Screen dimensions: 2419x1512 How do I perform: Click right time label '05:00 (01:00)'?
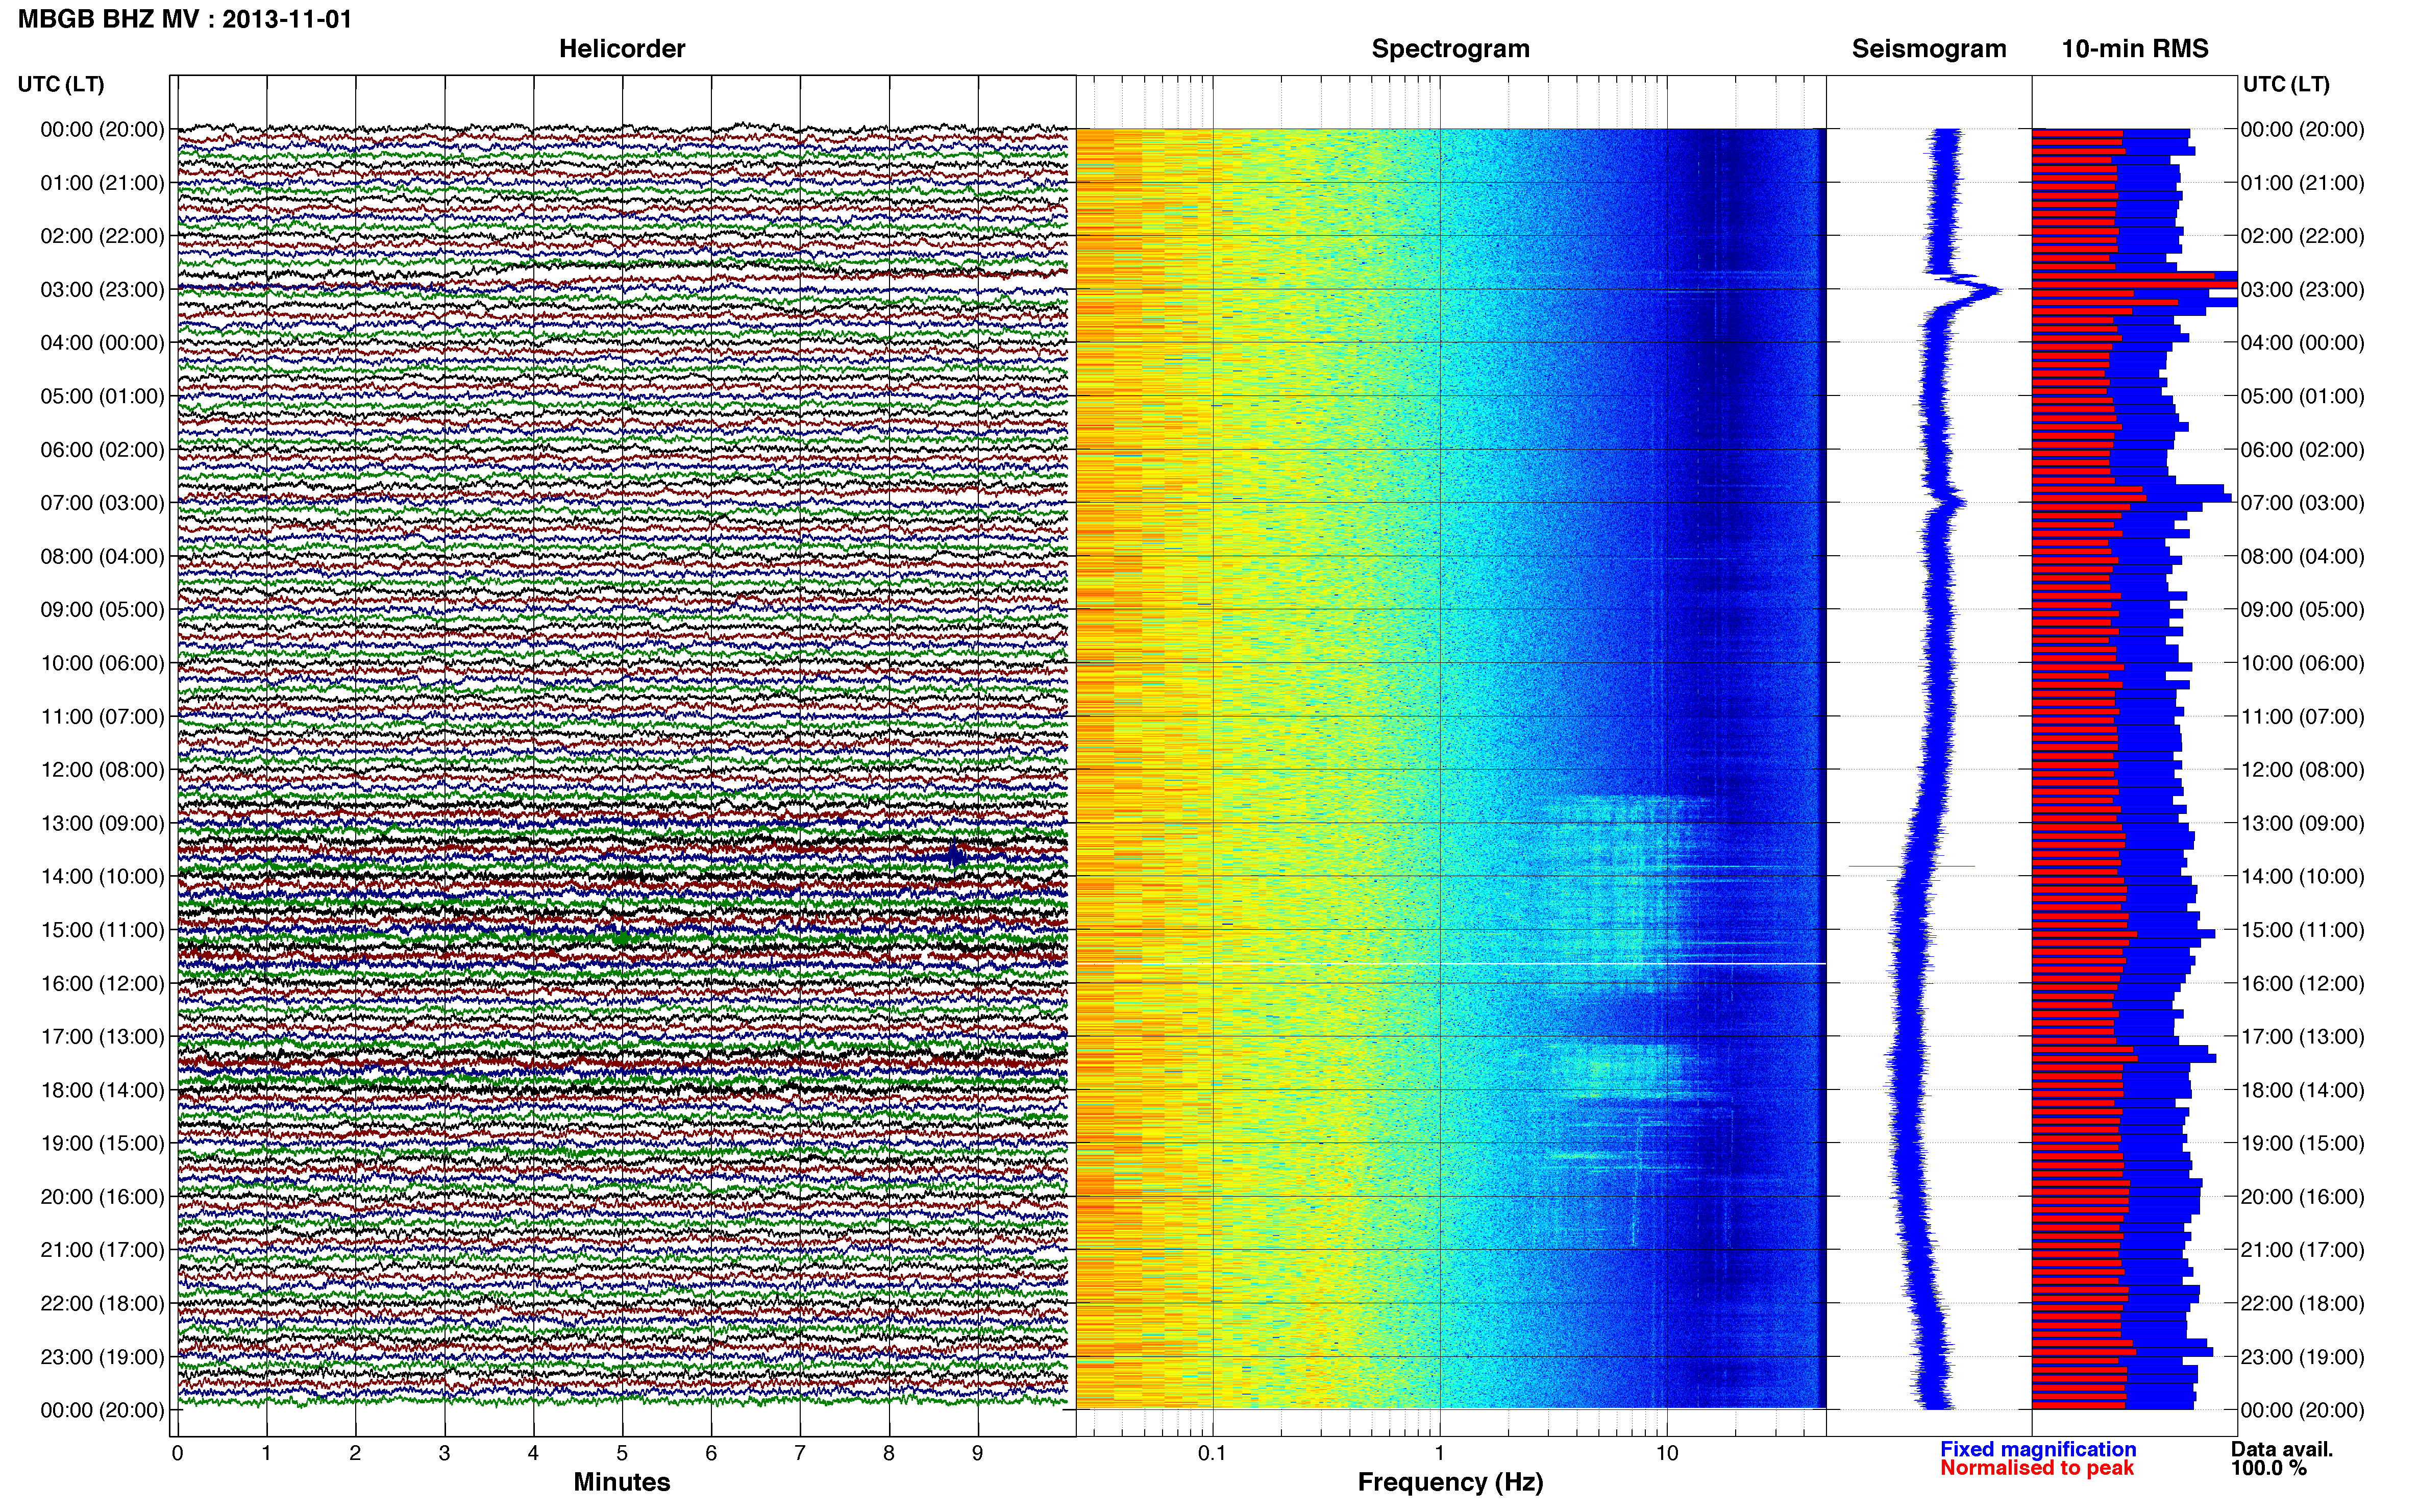(x=2302, y=396)
